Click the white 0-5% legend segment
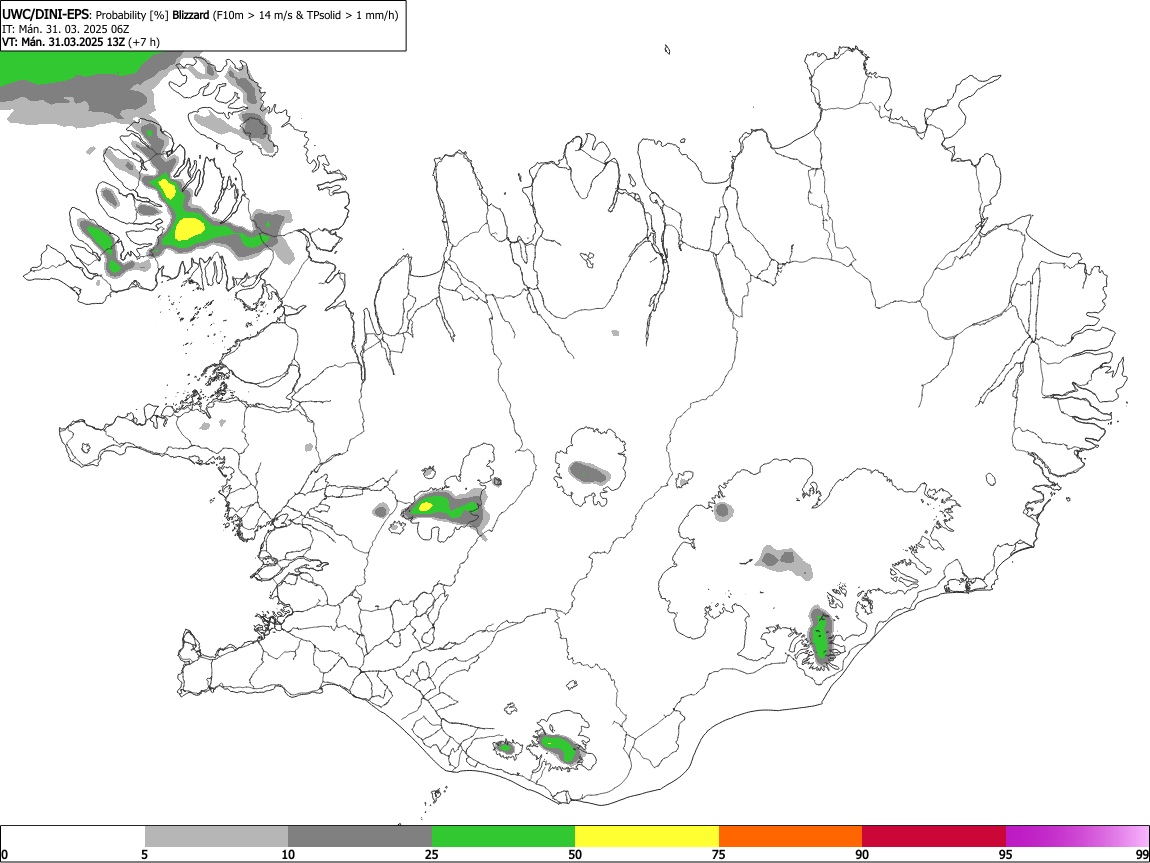 click(x=73, y=837)
